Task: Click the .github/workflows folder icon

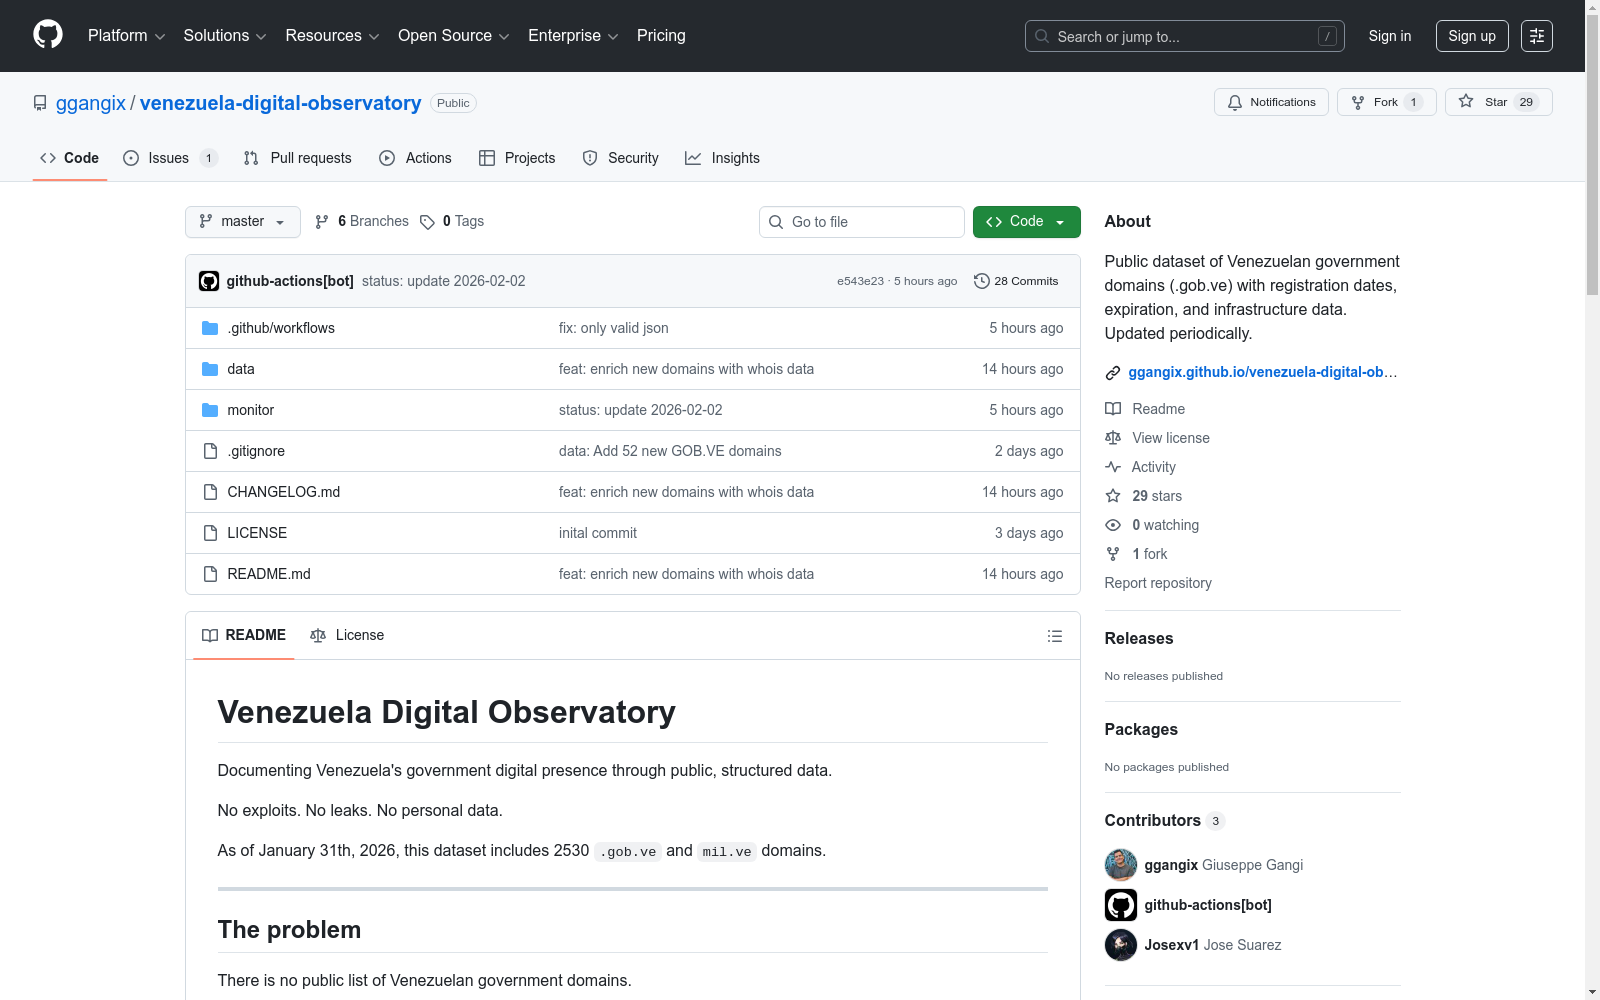Action: 210,328
